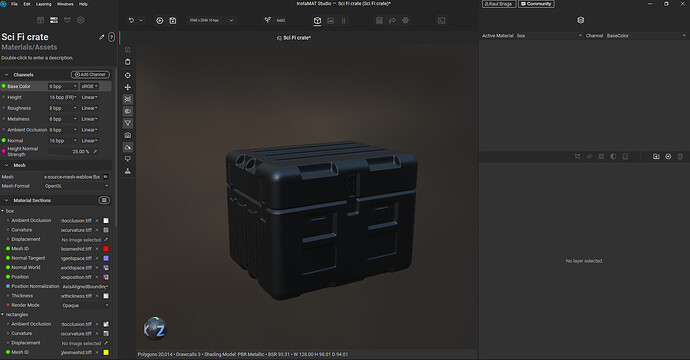Toggle the Roughness channel indicator
Viewport: 690px width, 360px height.
[4, 108]
